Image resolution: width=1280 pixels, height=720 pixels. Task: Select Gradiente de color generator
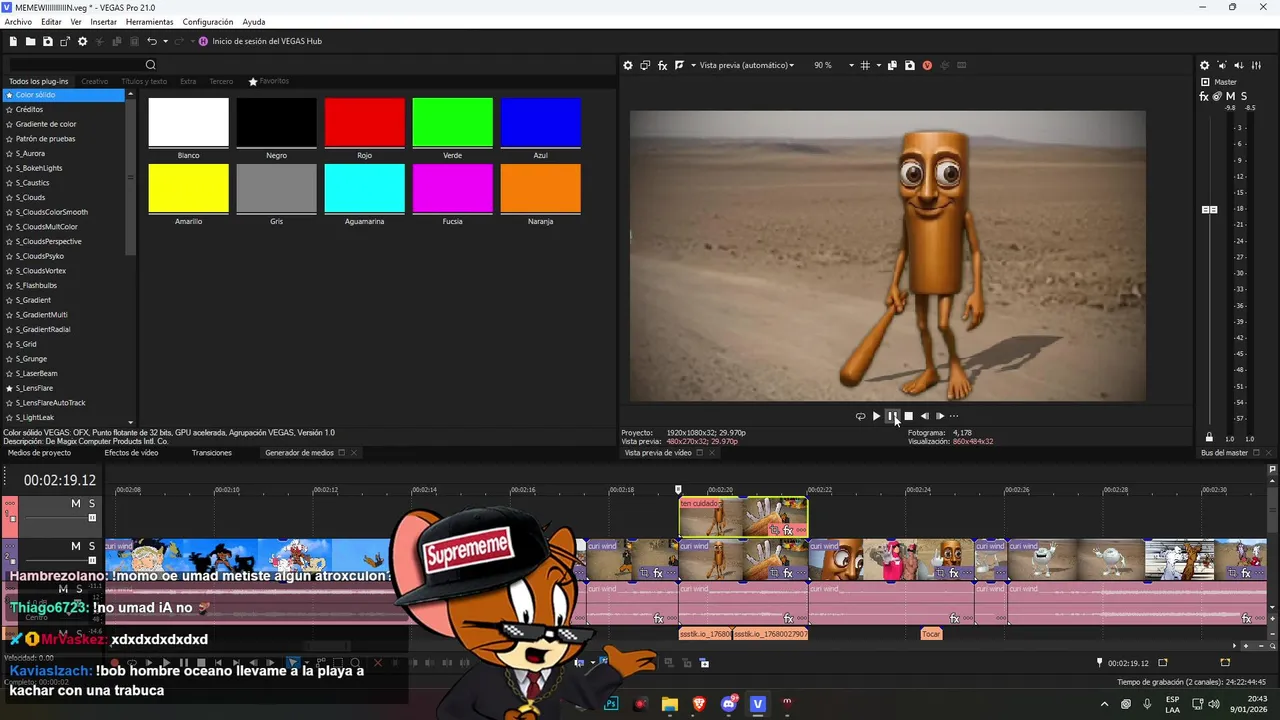(46, 124)
